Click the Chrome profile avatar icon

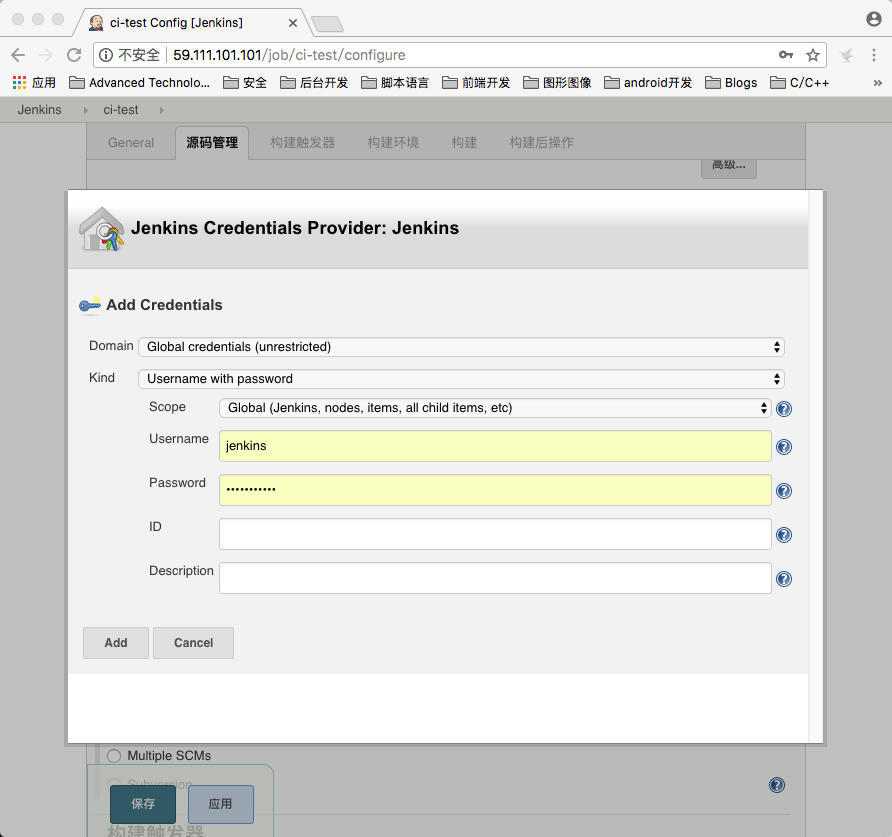tap(873, 19)
